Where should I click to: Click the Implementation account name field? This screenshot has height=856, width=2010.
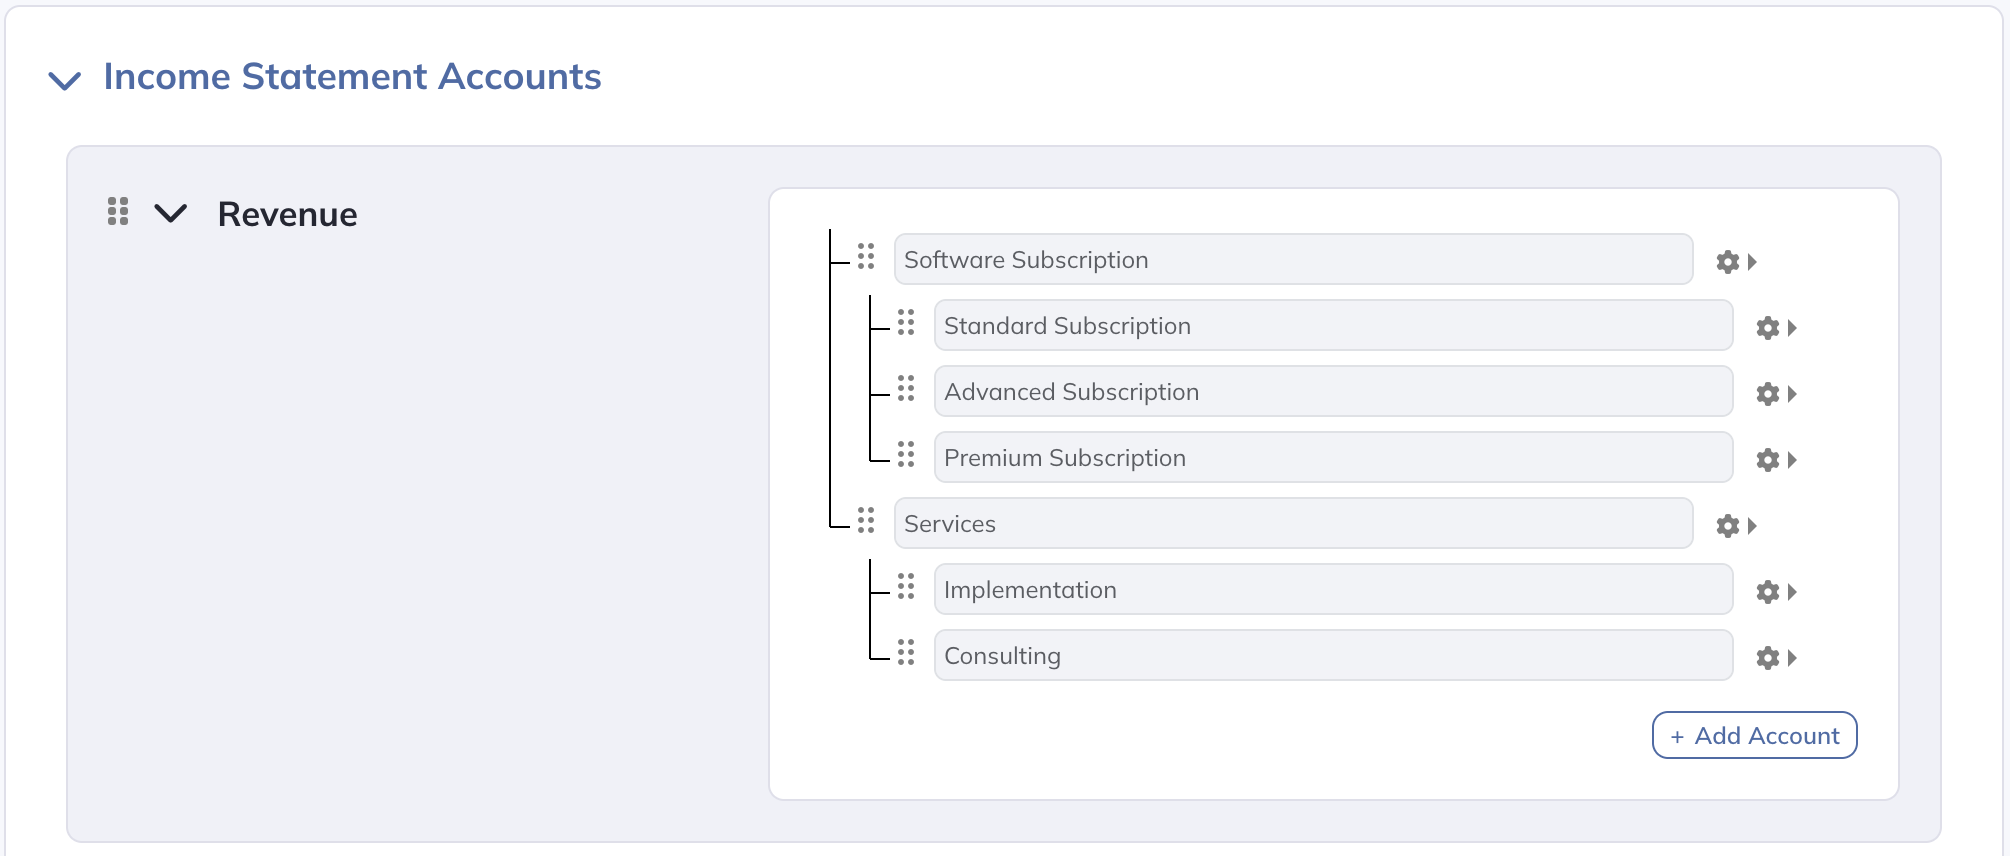(1332, 590)
